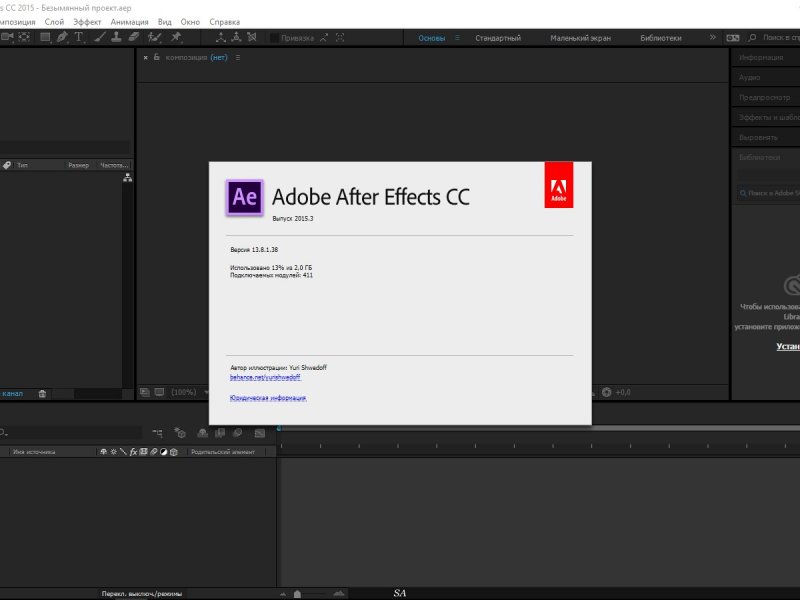The image size is (800, 600).
Task: Toggle the 3D layer column header
Action: tap(174, 452)
